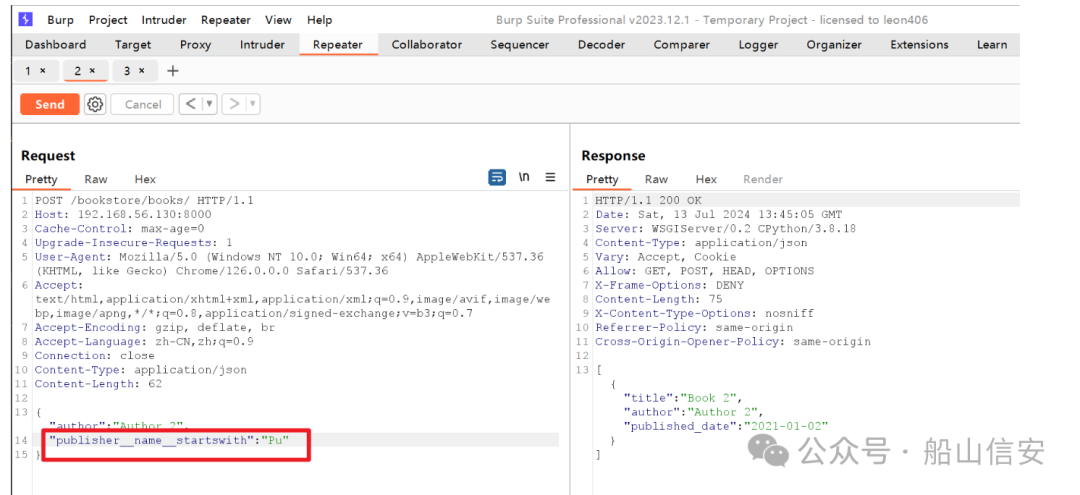Click the "title":"Book 2" response line

pyautogui.click(x=685, y=398)
